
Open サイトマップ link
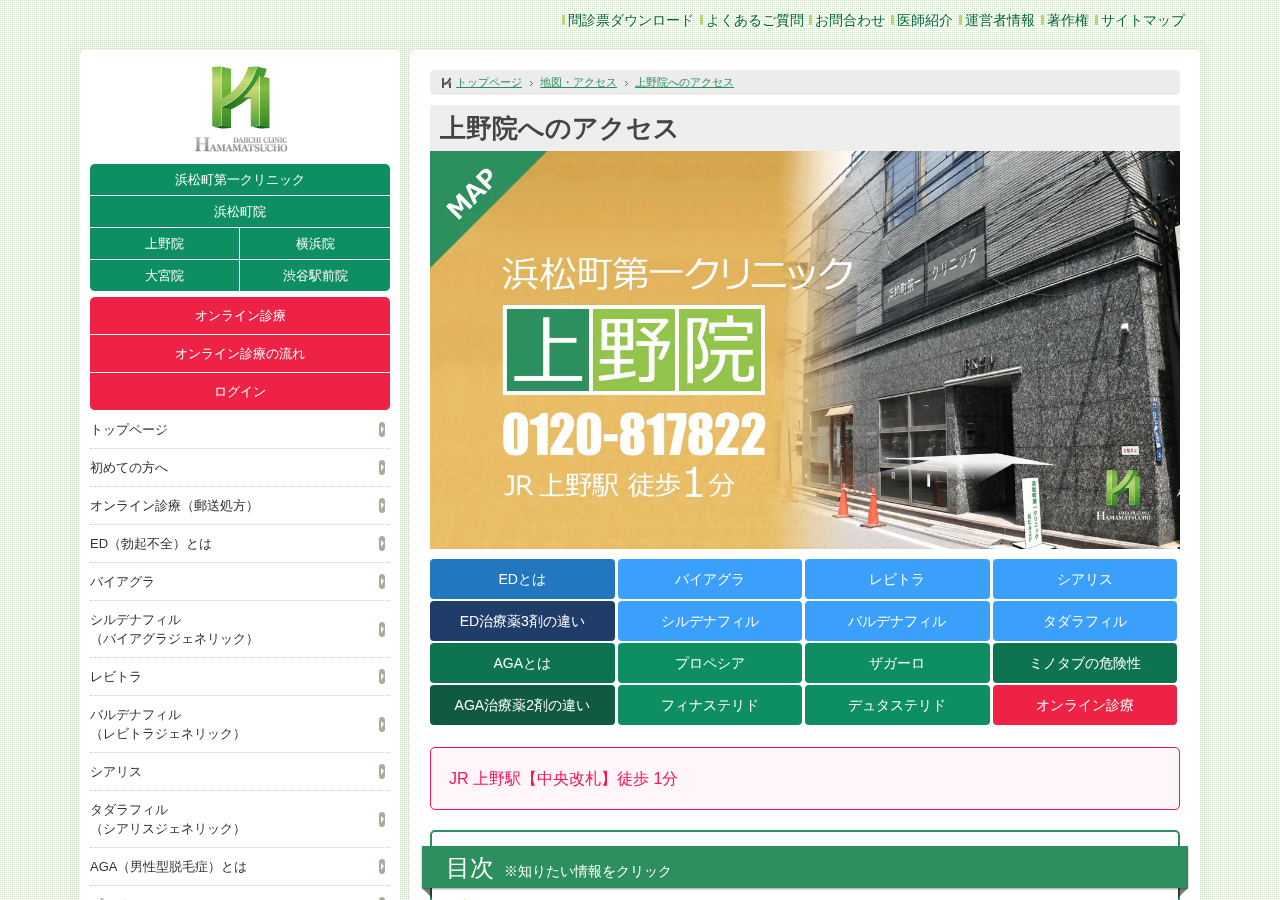(x=1142, y=20)
